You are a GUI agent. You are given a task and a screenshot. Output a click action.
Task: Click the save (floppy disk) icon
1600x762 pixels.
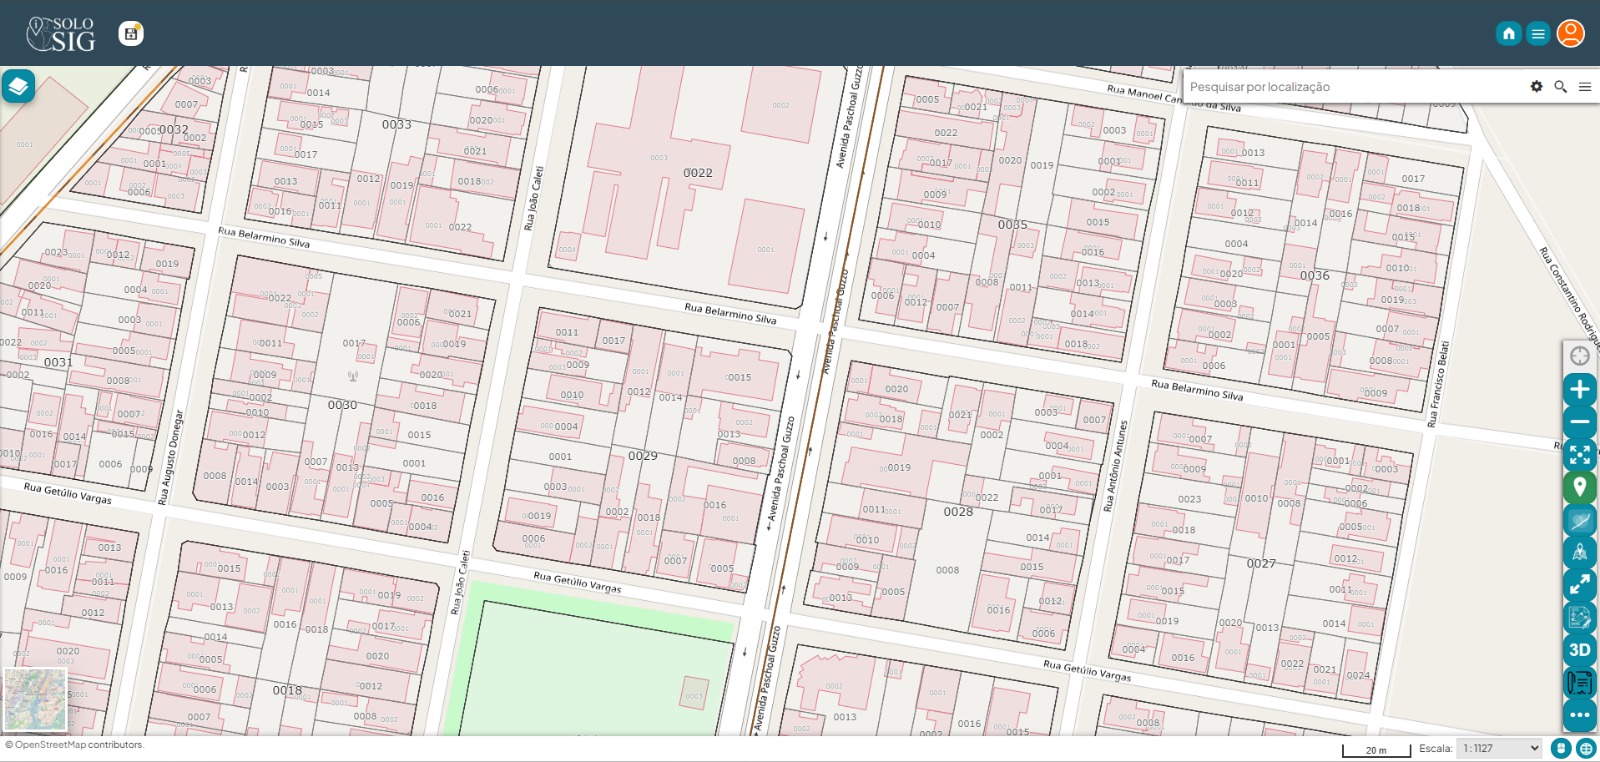click(131, 33)
